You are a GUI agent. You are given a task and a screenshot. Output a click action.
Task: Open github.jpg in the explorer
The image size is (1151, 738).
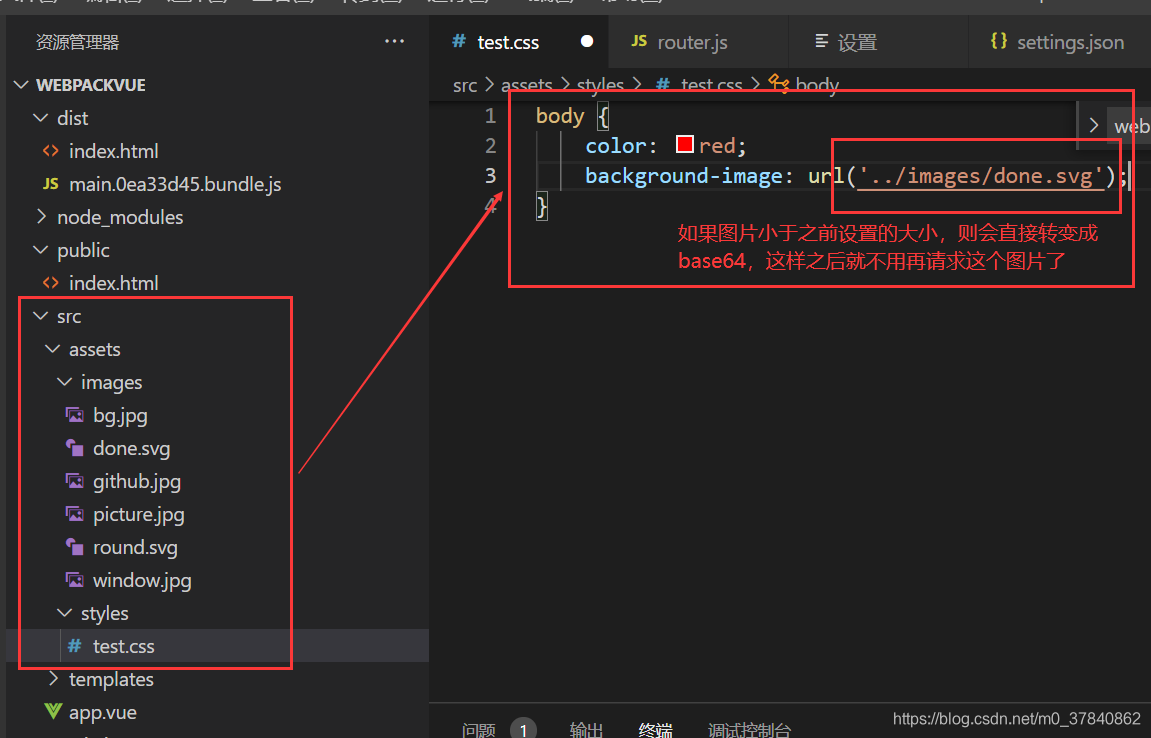click(137, 482)
